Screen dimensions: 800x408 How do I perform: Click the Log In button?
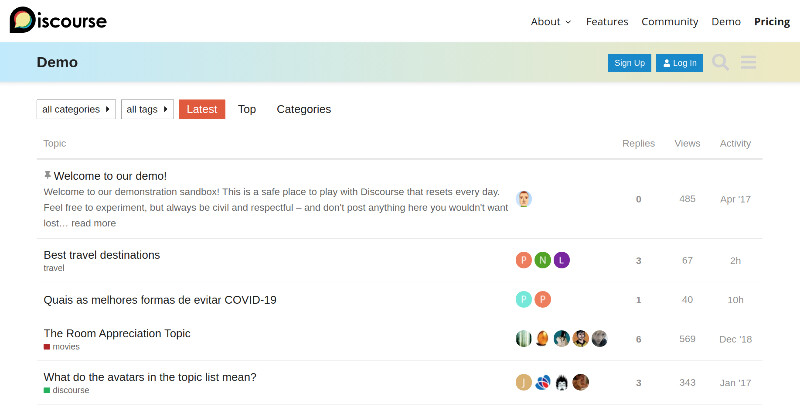point(679,63)
